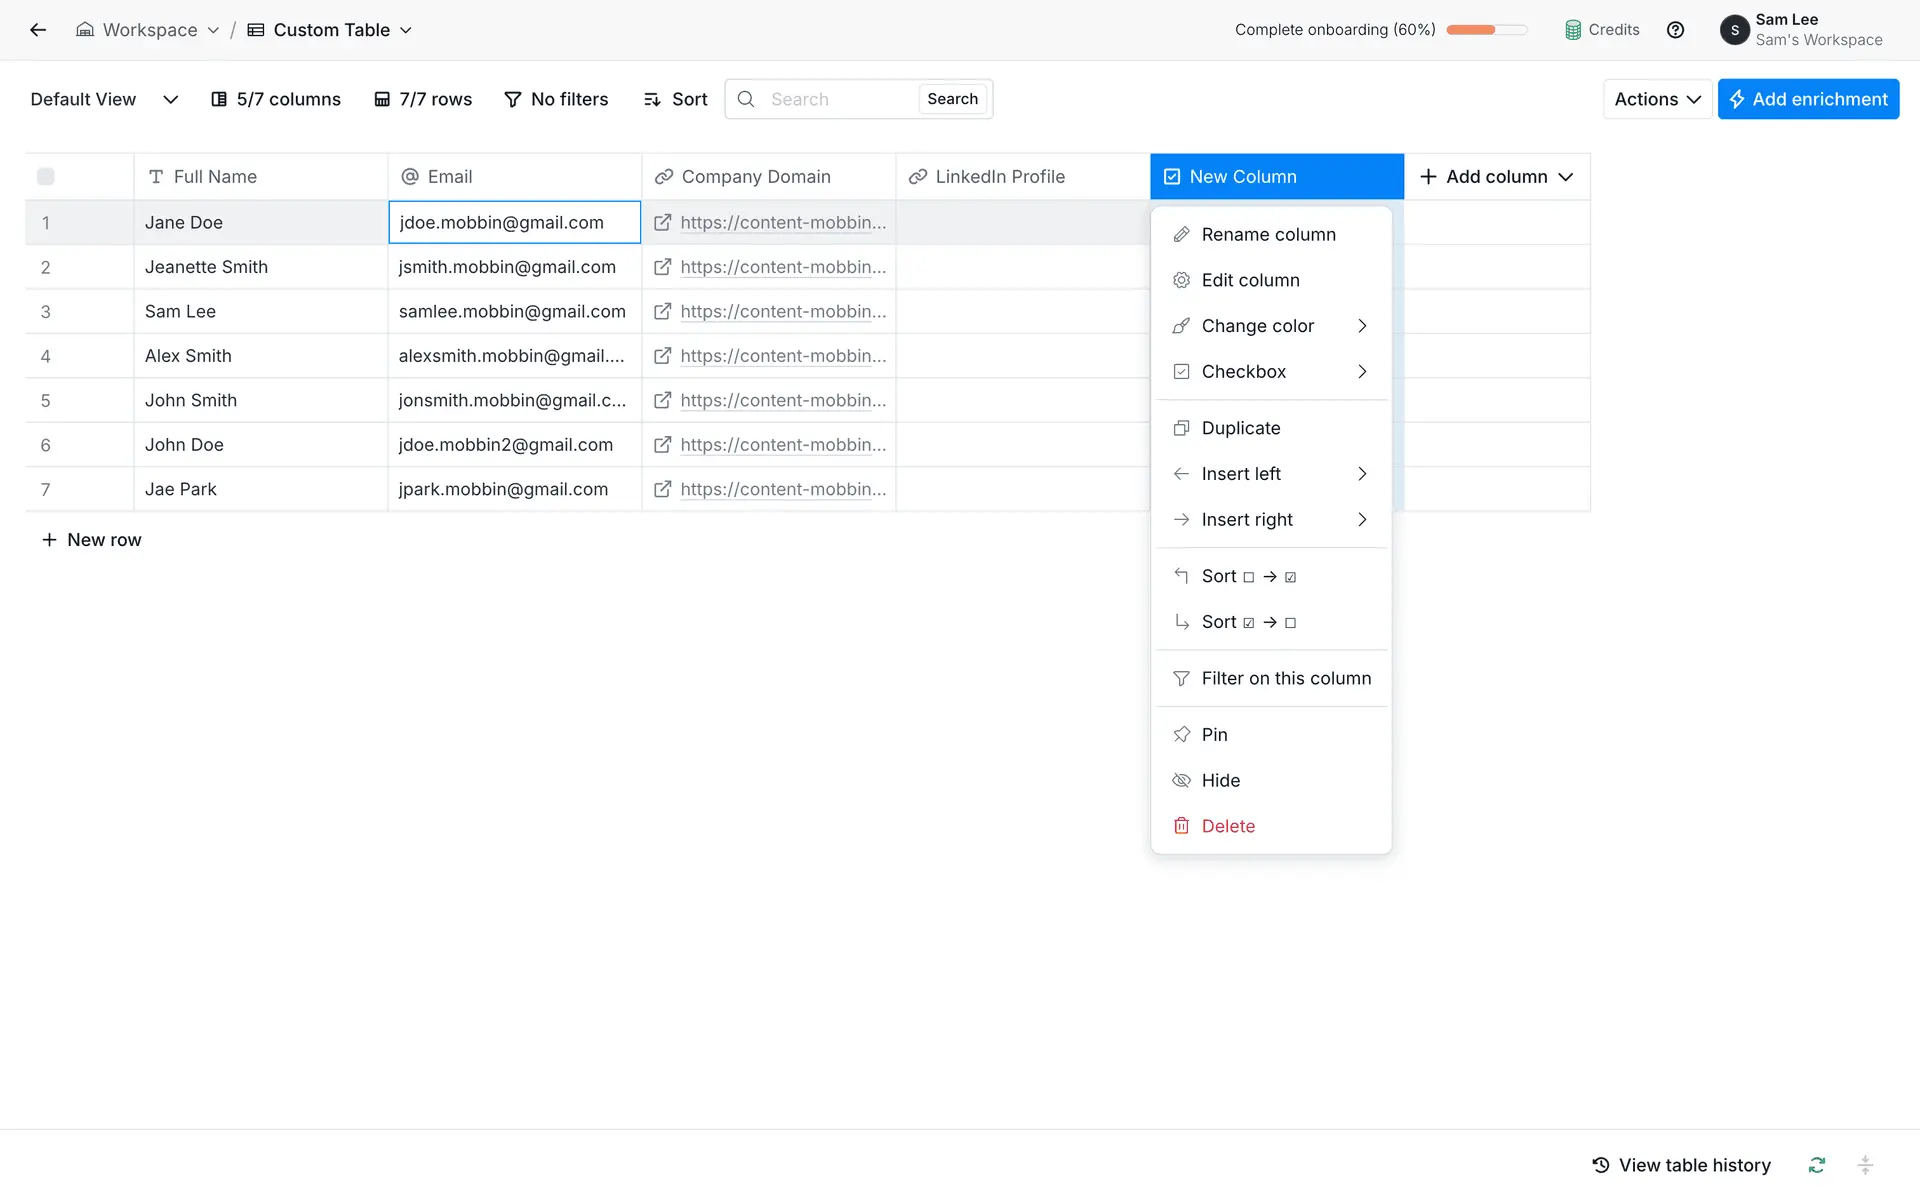Open the Credits coins icon

[1573, 30]
